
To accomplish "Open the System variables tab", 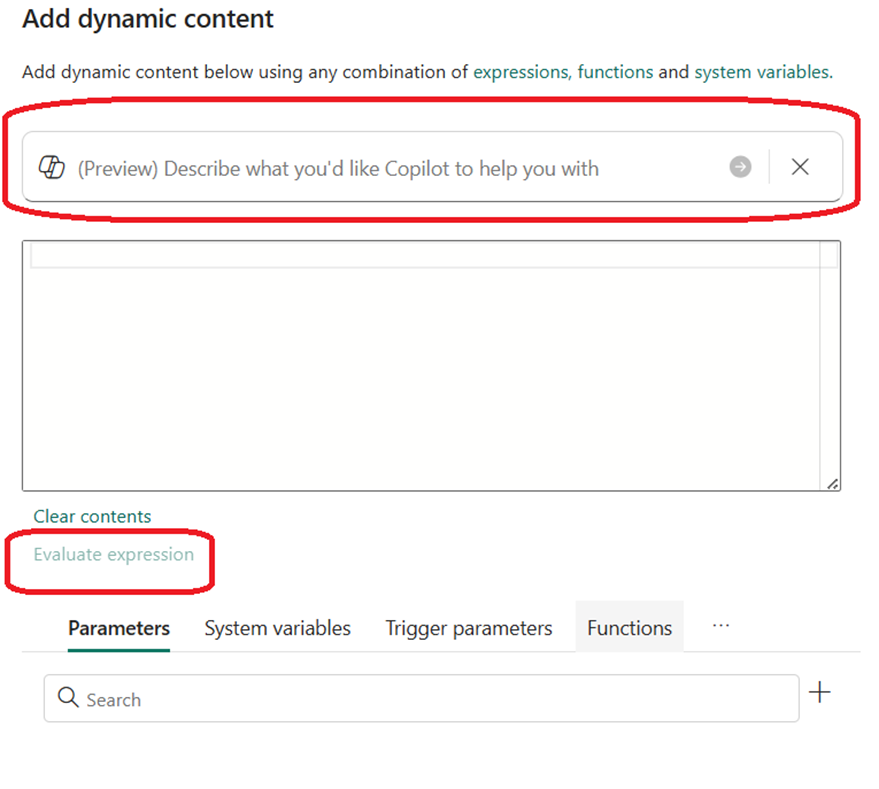I will pyautogui.click(x=277, y=628).
